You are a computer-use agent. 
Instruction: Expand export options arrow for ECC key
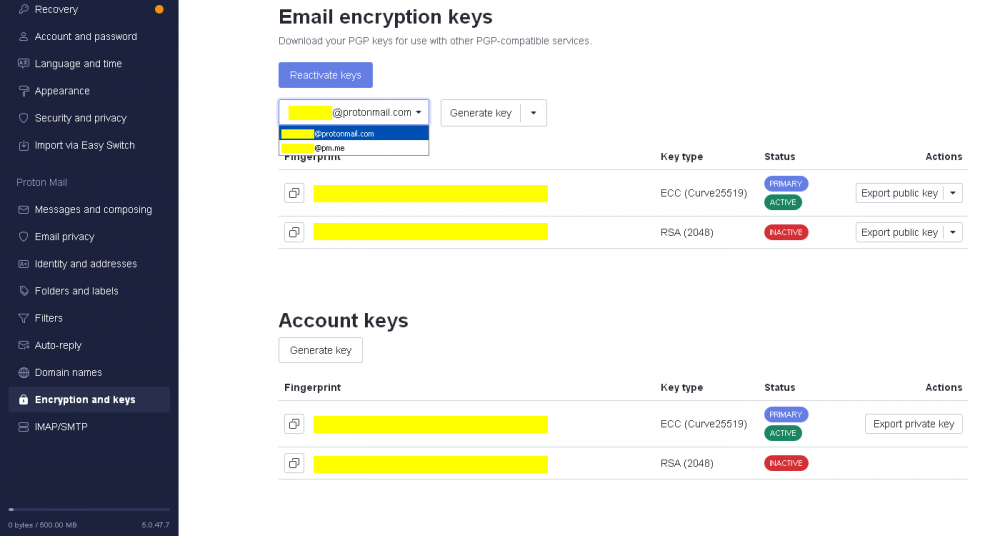pyautogui.click(x=952, y=193)
